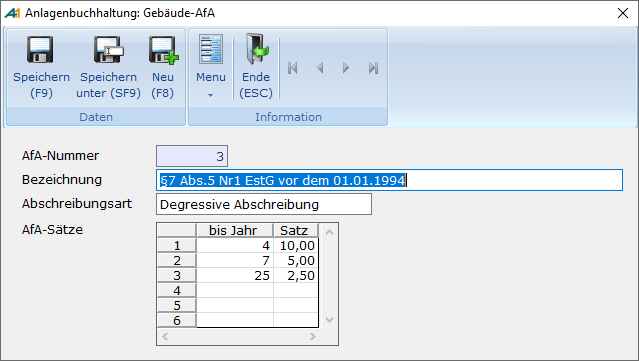Viewport: 639px width, 361px height.
Task: Select the 'Satz' column header
Action: coord(296,230)
